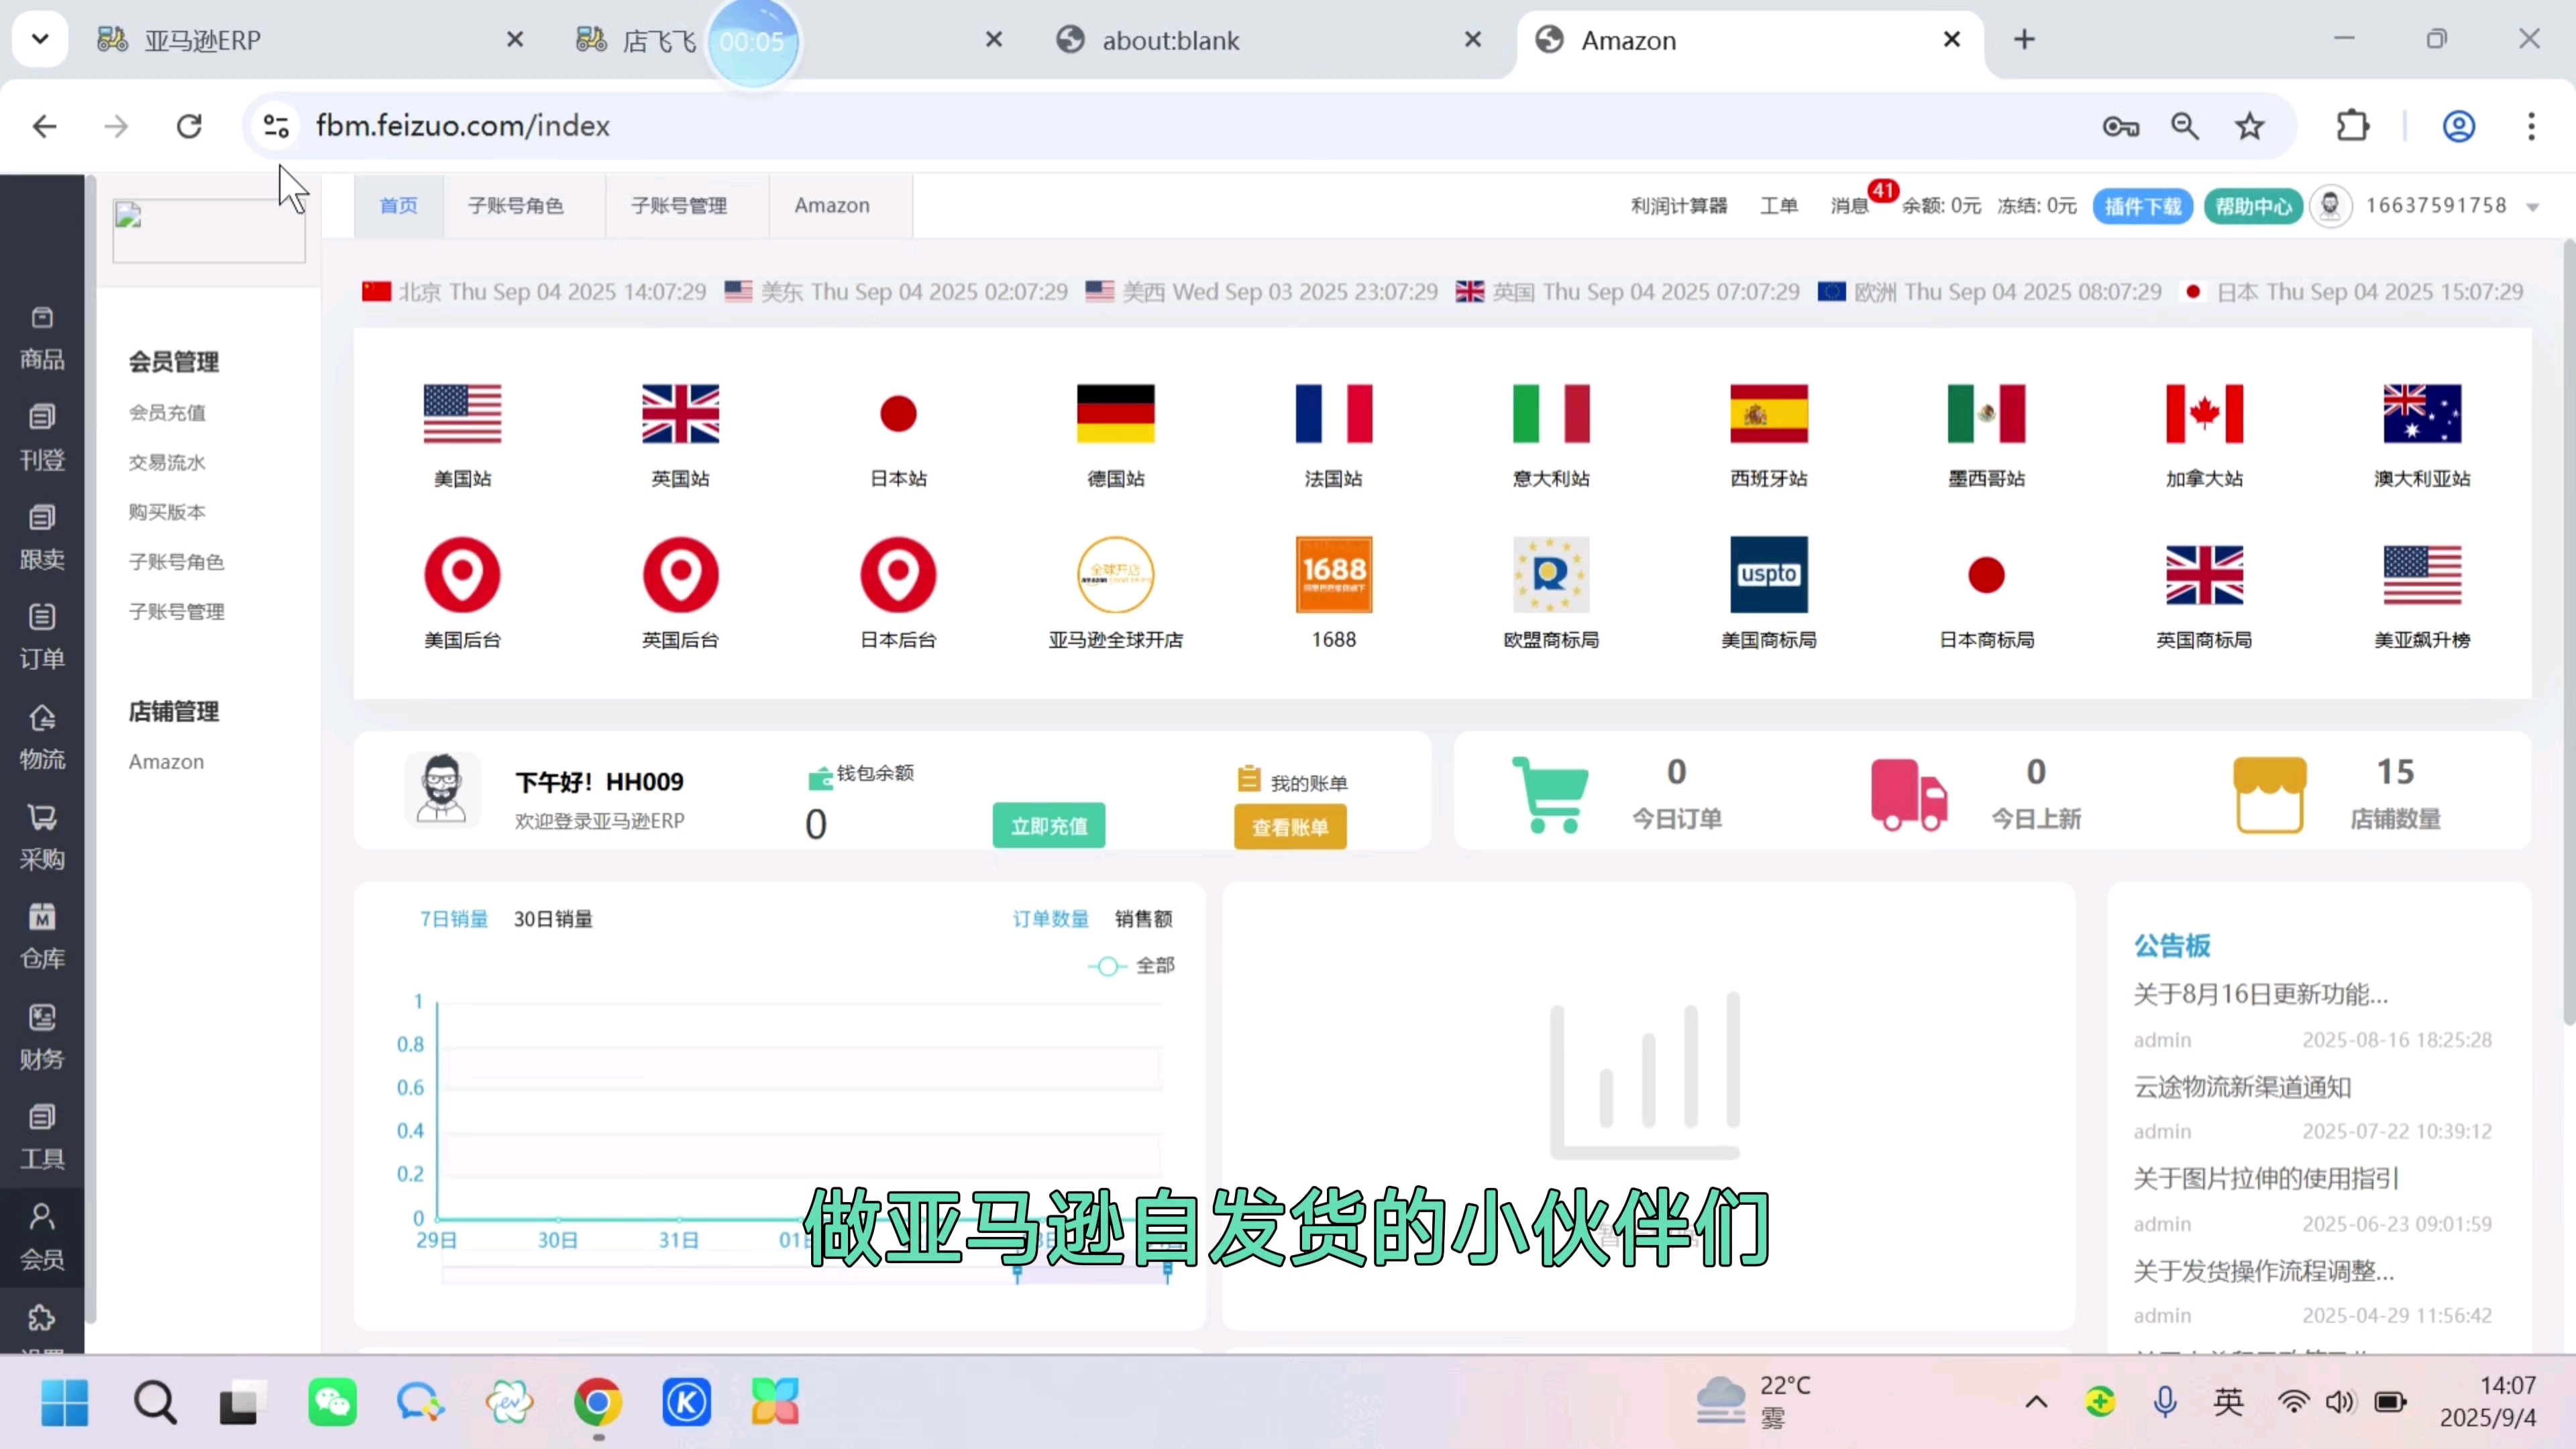The height and width of the screenshot is (1449, 2576).
Task: Open the 澳大利亚站 flag icon
Action: pos(2422,414)
